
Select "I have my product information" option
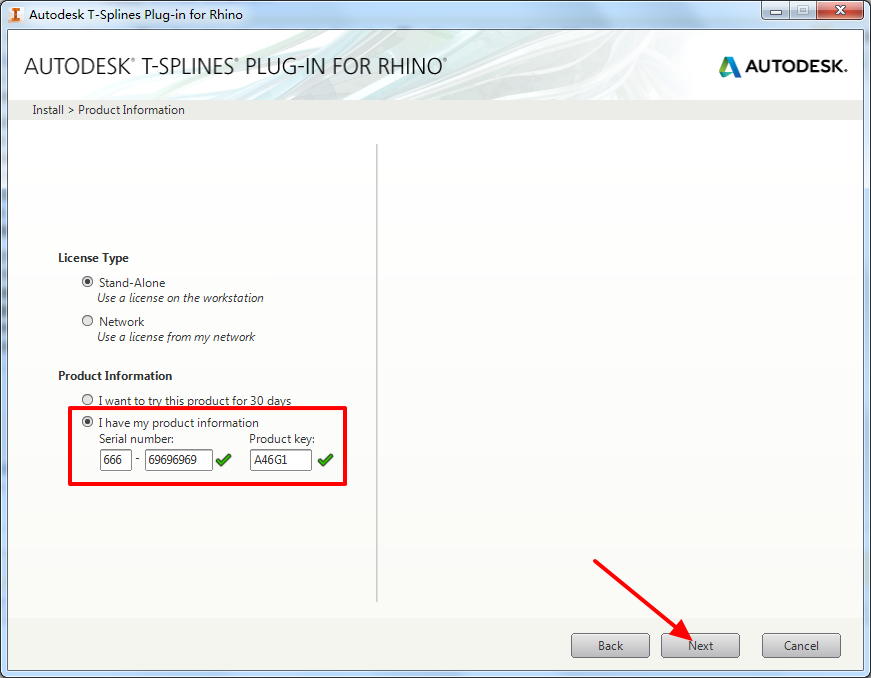click(x=87, y=422)
